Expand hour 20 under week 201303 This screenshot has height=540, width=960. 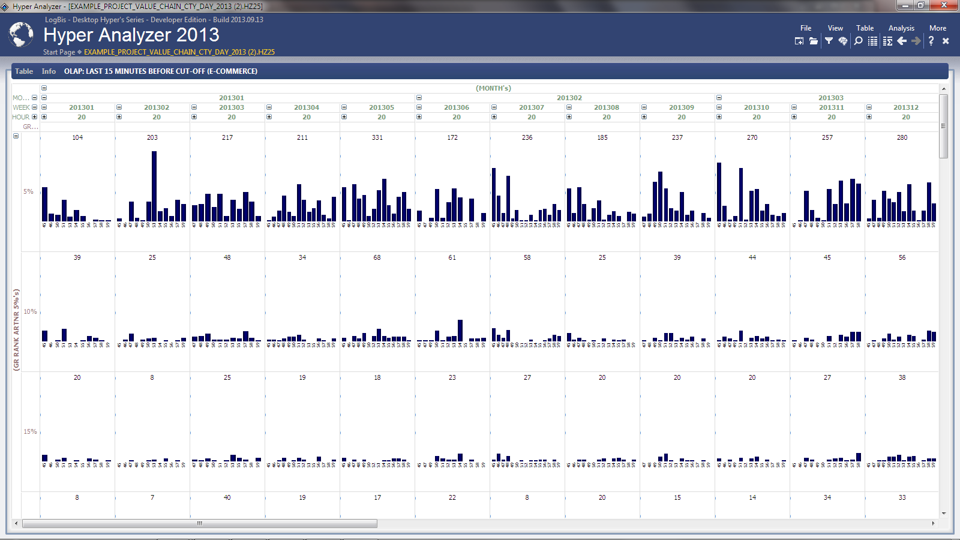[x=194, y=117]
